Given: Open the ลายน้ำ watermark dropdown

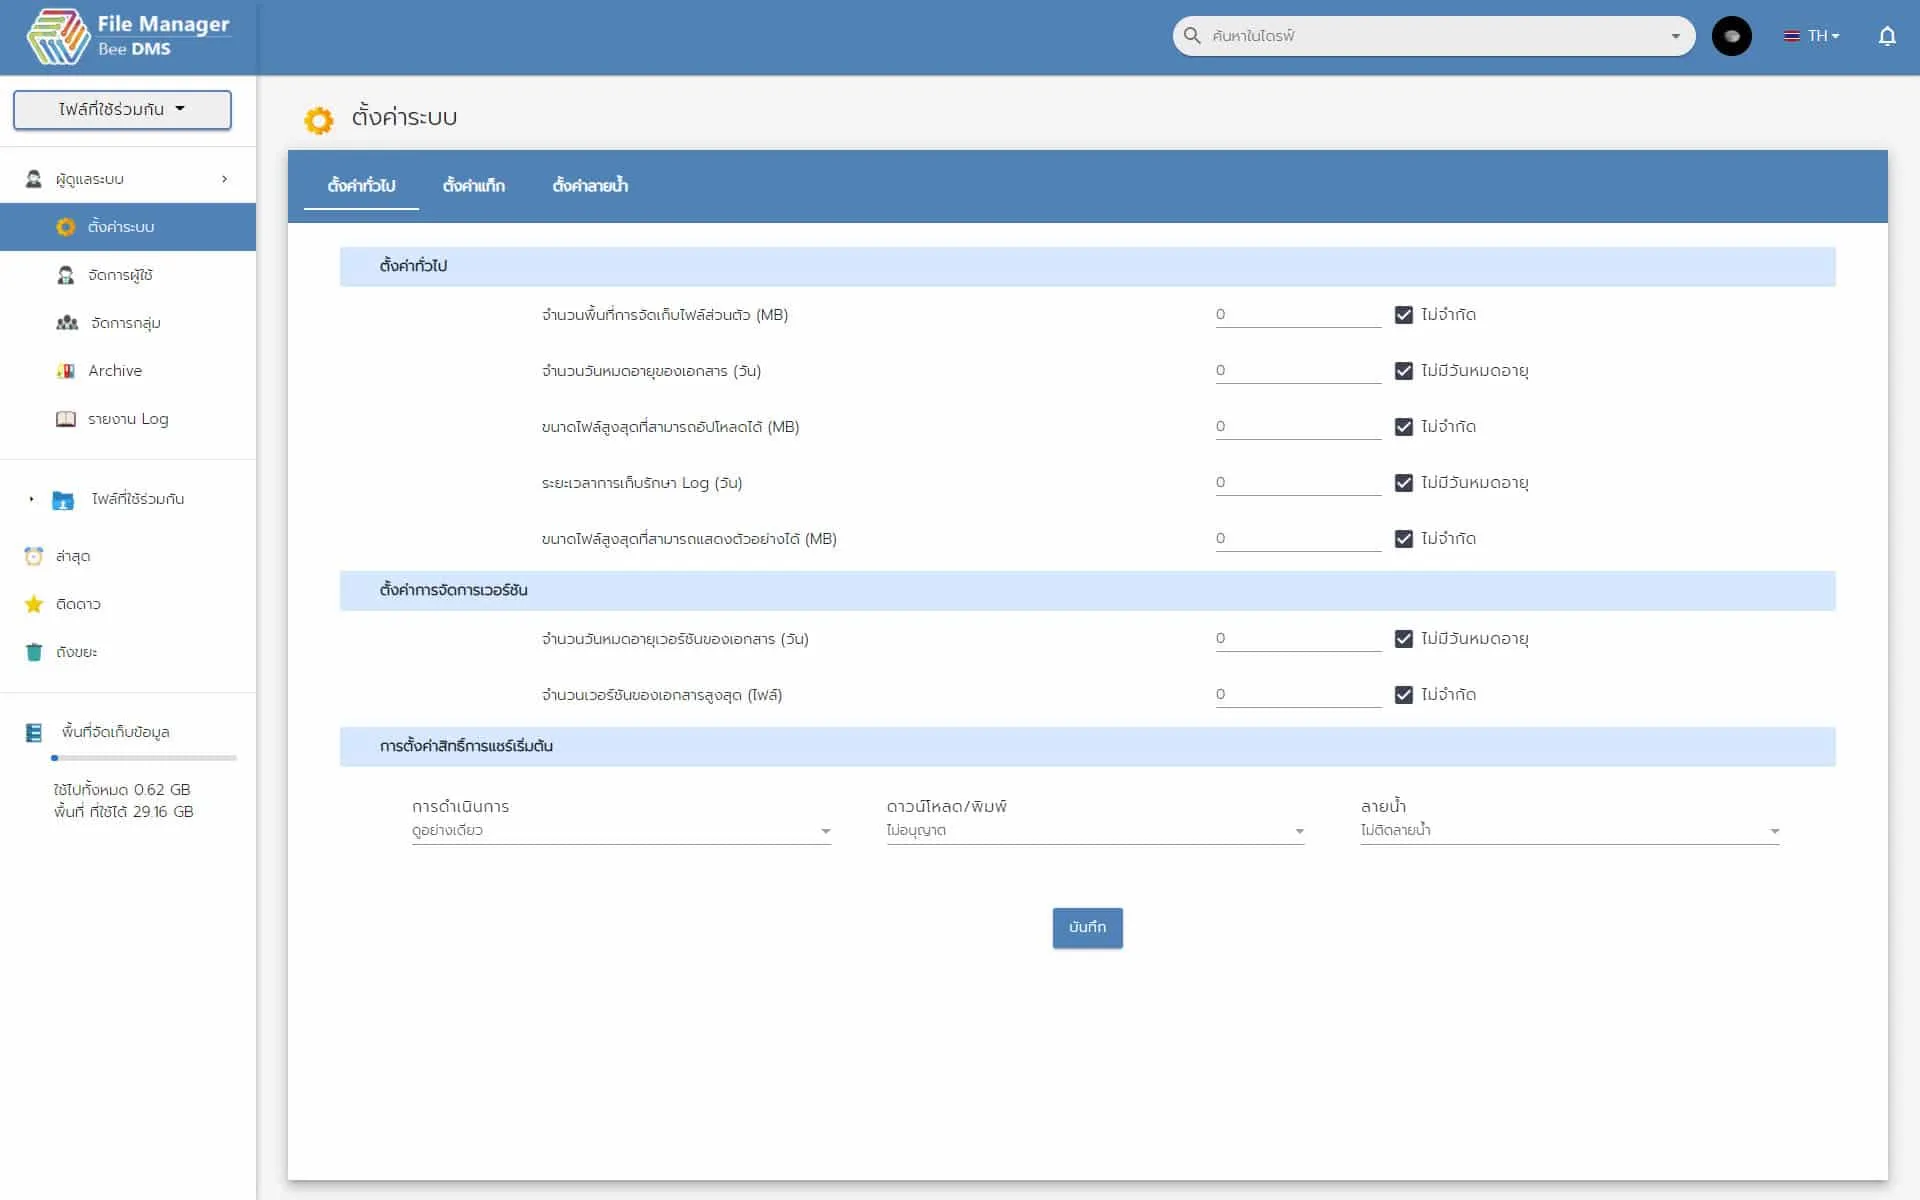Looking at the screenshot, I should point(1569,830).
